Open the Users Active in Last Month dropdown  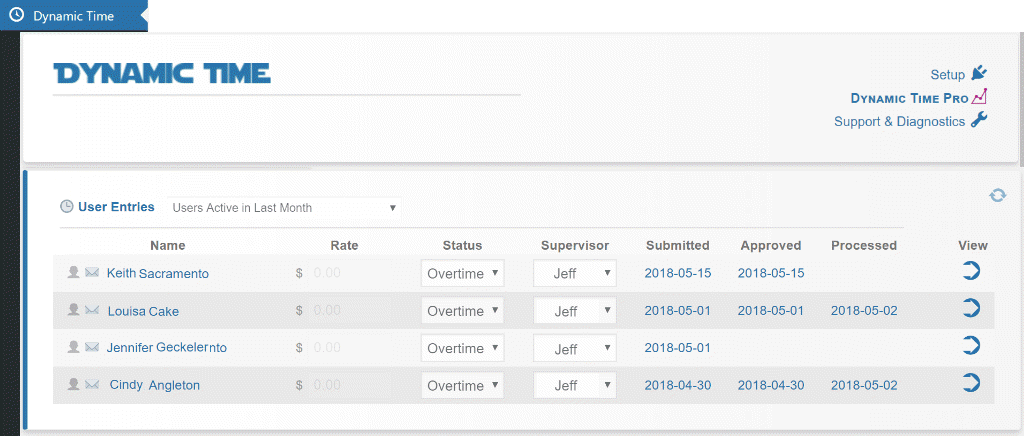tap(284, 208)
